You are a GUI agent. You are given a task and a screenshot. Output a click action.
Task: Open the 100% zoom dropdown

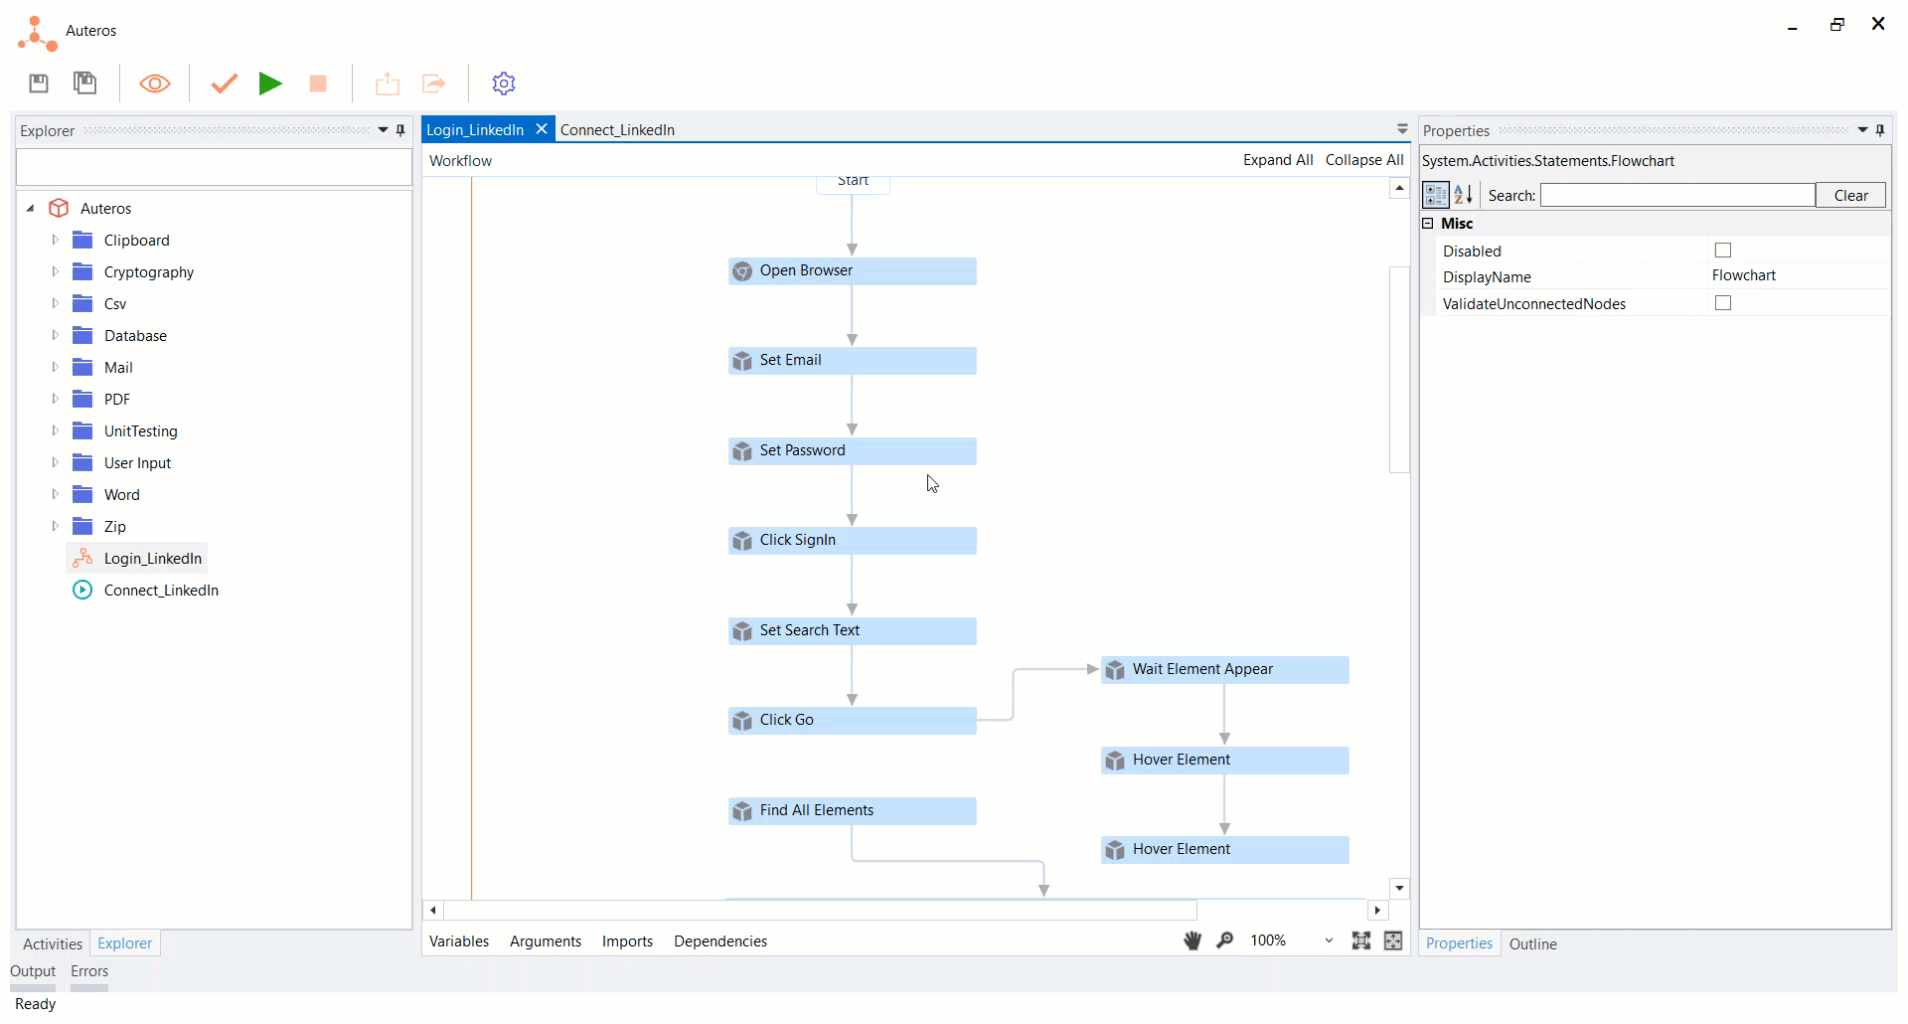click(x=1328, y=941)
